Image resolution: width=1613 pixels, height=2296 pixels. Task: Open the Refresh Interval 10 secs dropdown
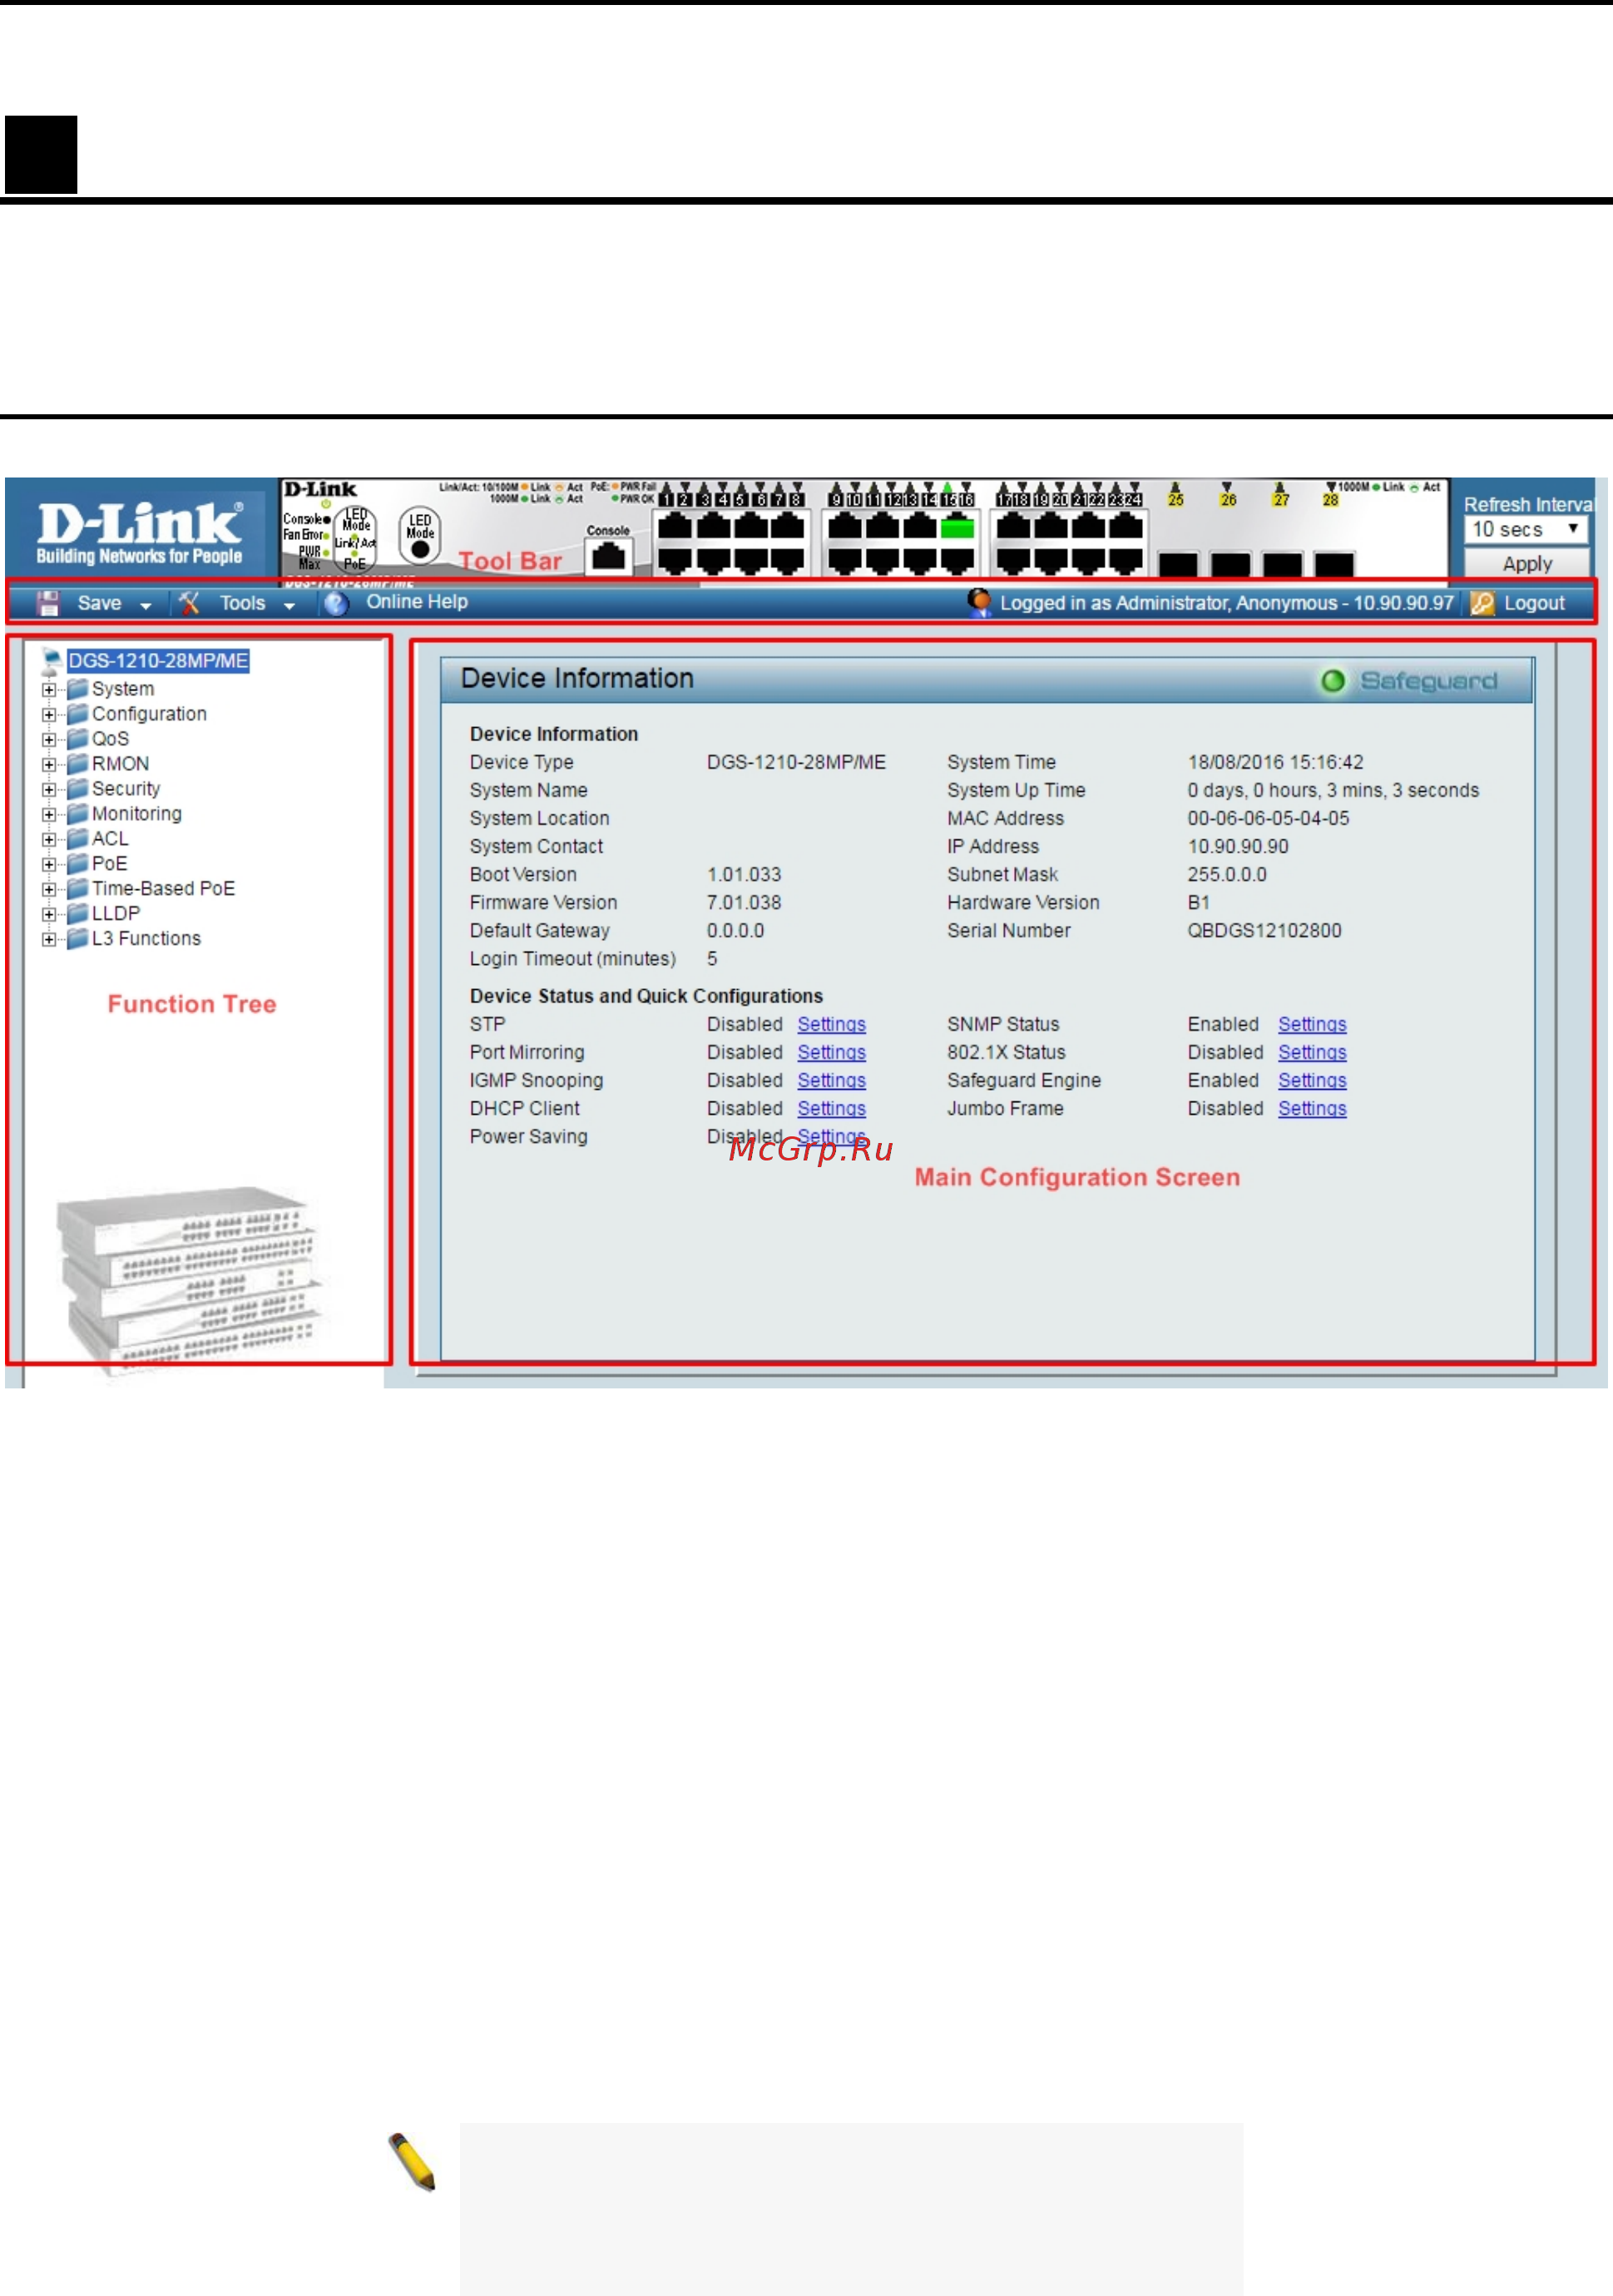[x=1525, y=529]
